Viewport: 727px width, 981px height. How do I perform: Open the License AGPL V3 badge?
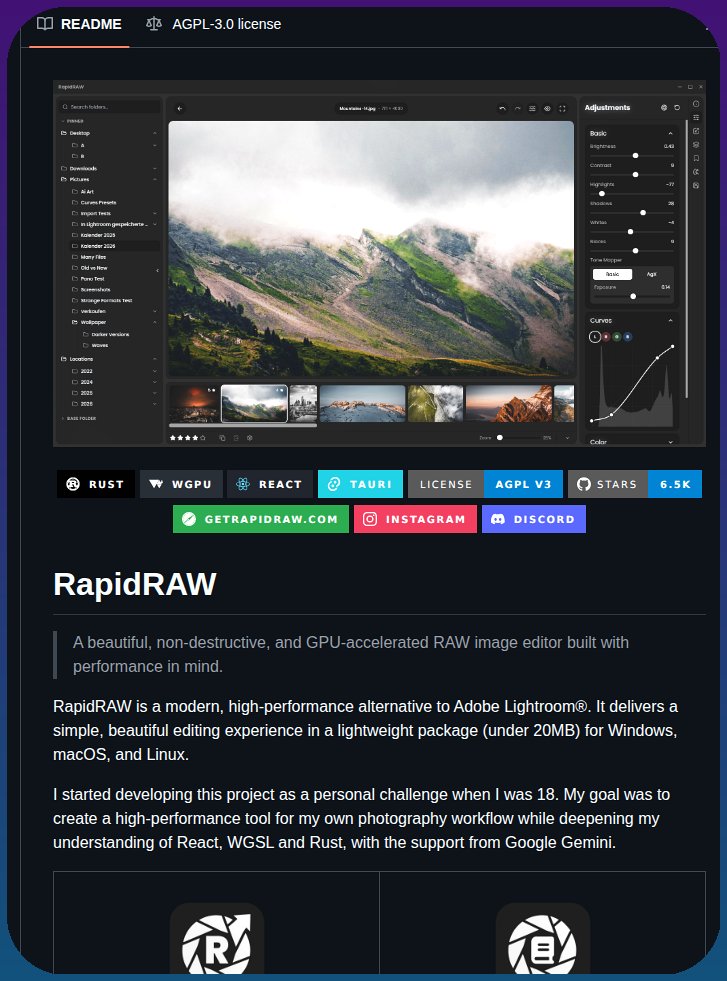point(485,484)
